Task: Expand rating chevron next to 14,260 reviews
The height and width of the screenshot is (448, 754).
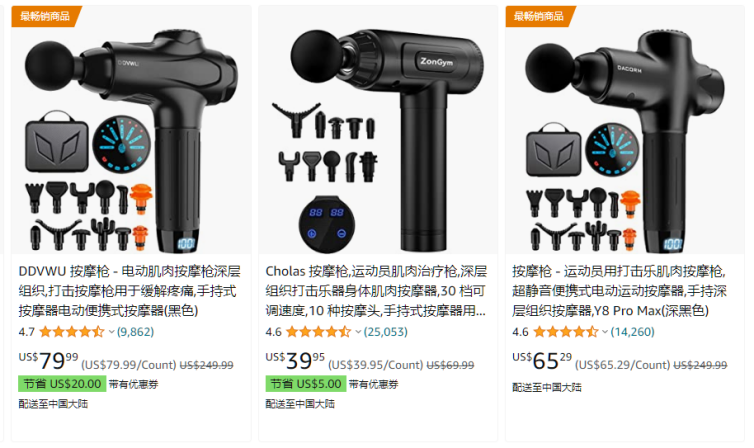Action: 605,332
